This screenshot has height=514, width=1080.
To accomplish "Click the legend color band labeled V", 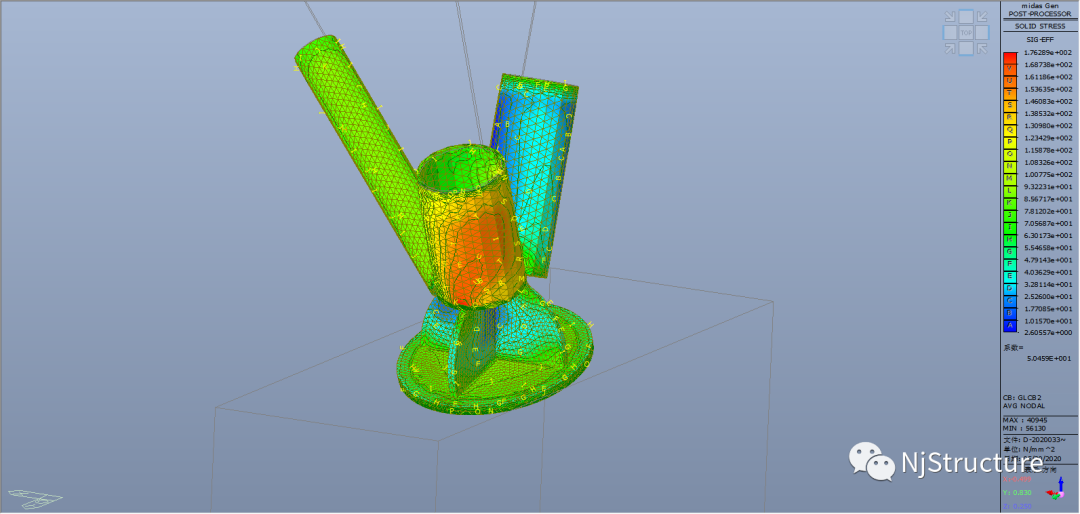I will (x=1010, y=70).
